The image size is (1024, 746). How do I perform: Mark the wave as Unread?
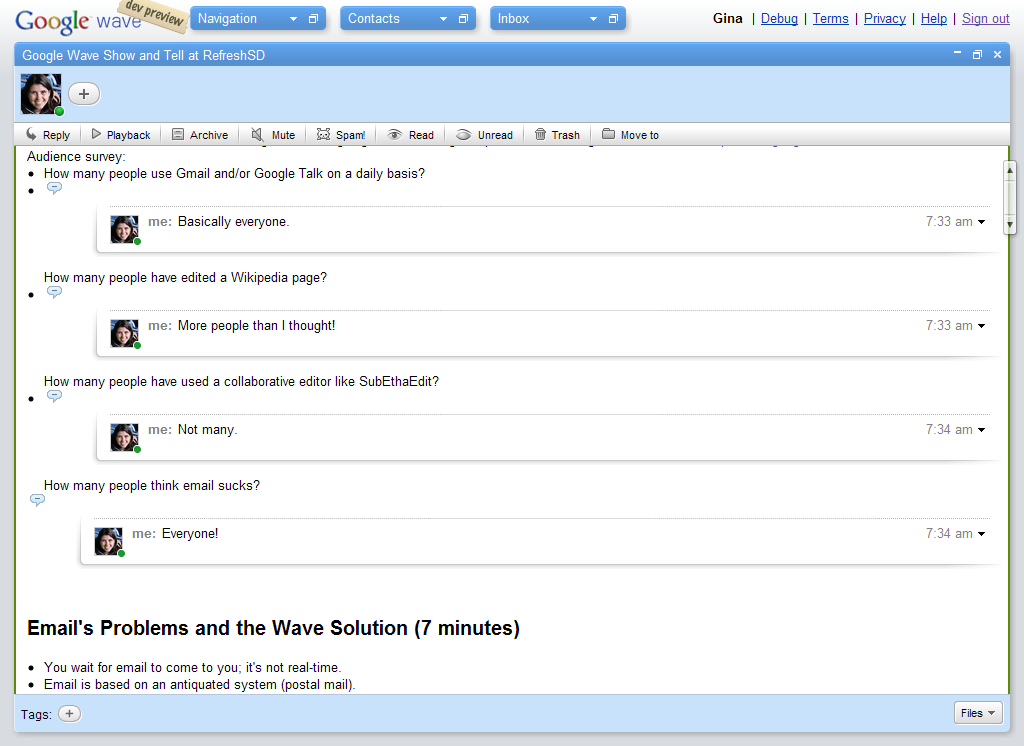(484, 135)
